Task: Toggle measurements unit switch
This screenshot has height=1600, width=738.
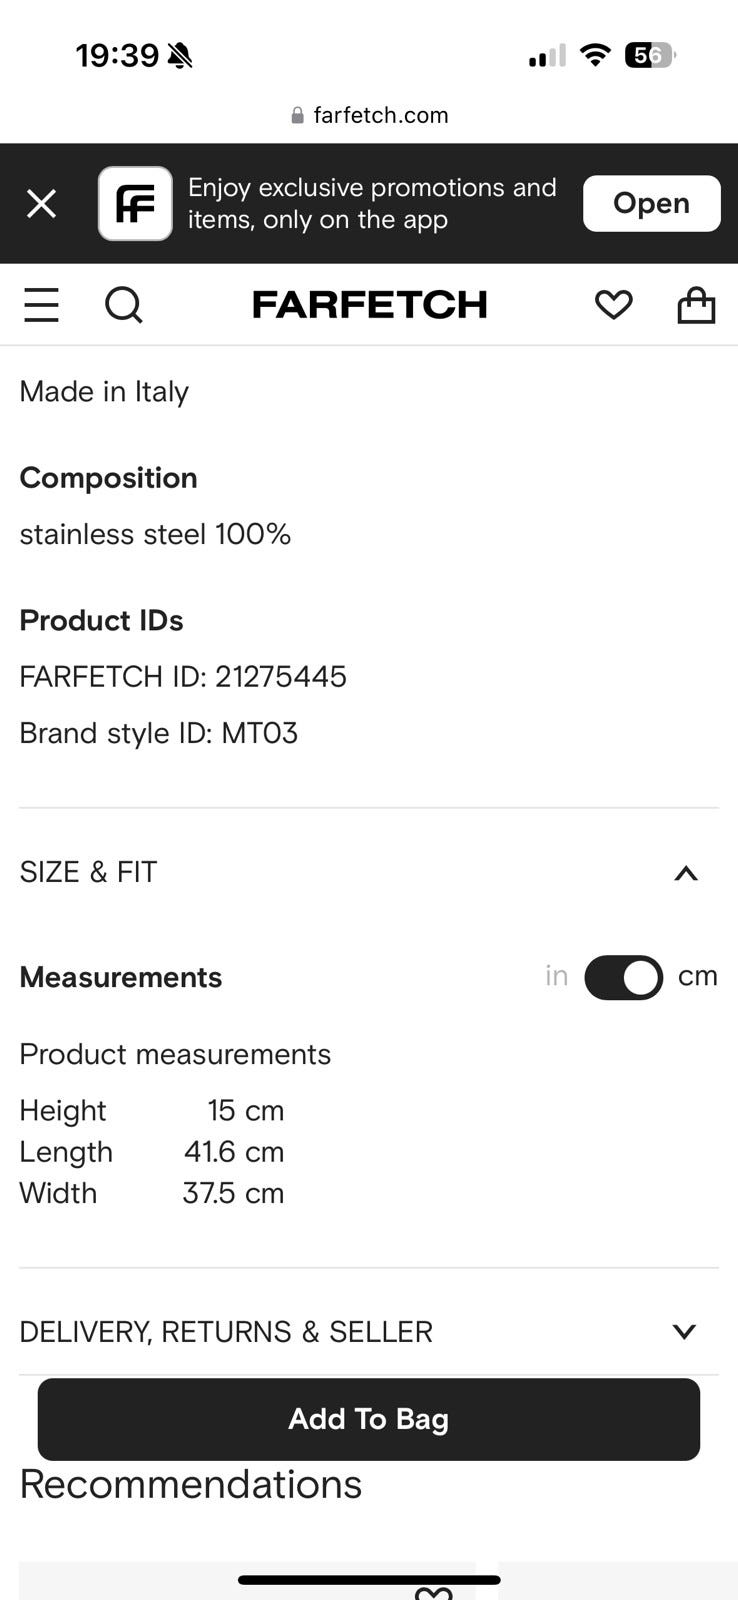Action: pyautogui.click(x=623, y=978)
